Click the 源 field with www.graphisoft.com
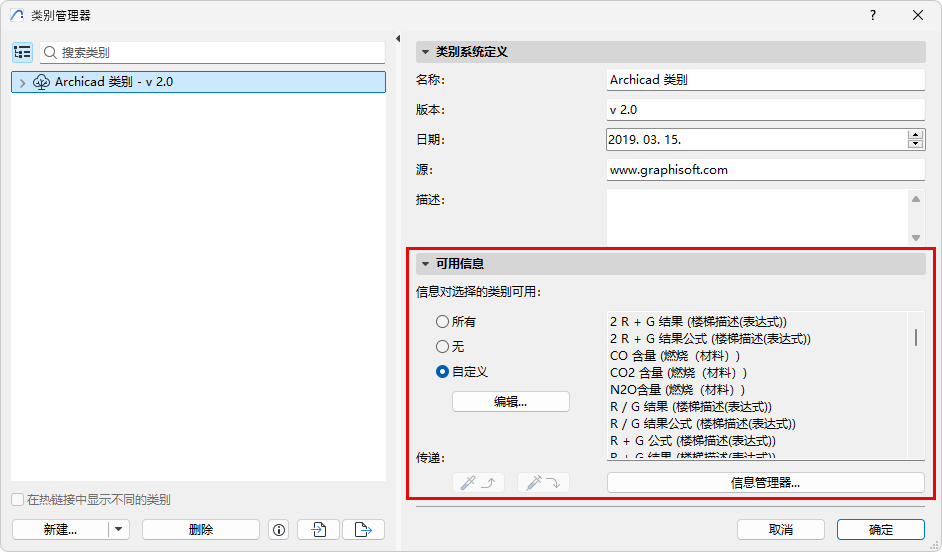The image size is (942, 552). pos(765,169)
